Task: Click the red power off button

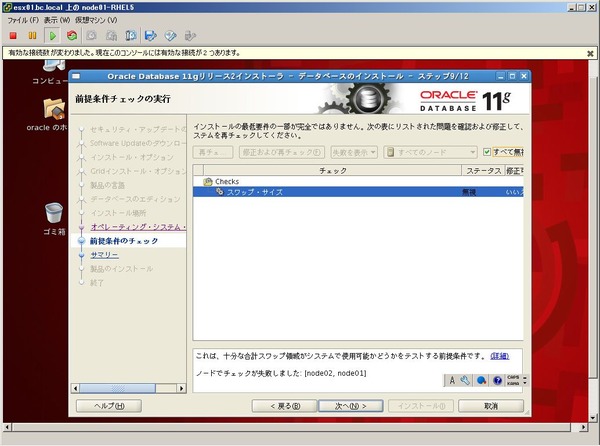Action: point(13,36)
